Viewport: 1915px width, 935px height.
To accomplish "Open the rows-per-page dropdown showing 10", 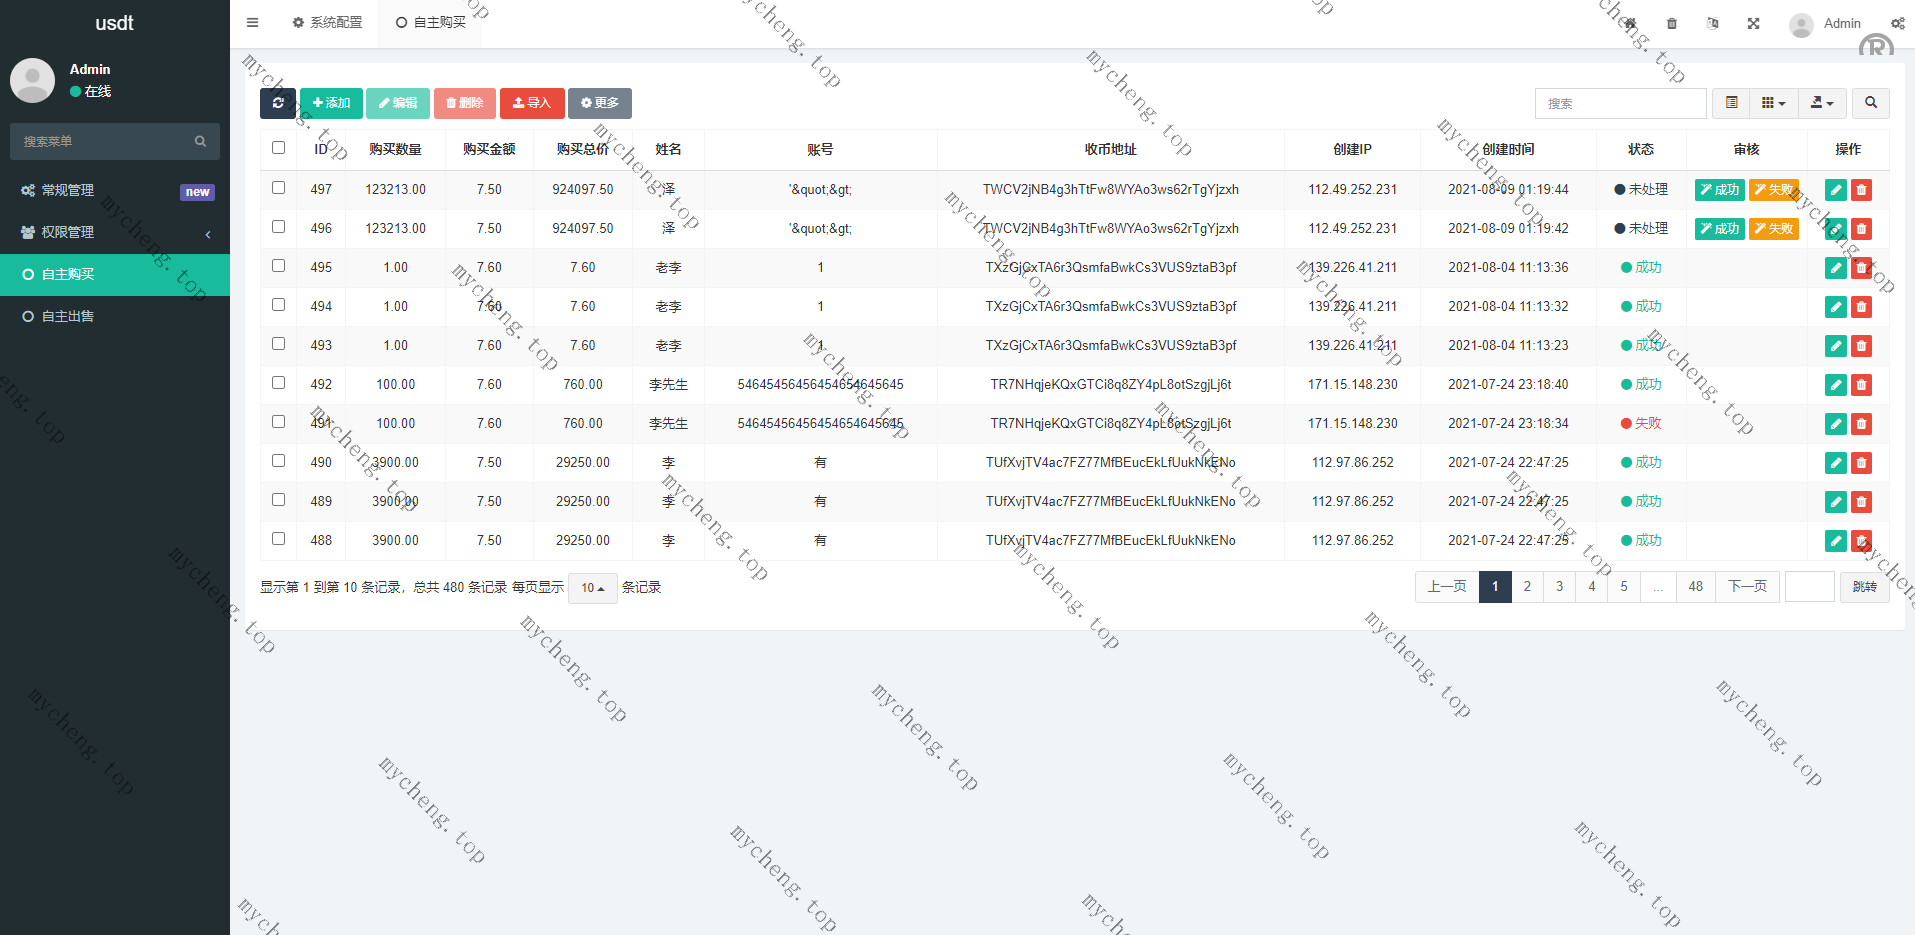I will click(593, 588).
